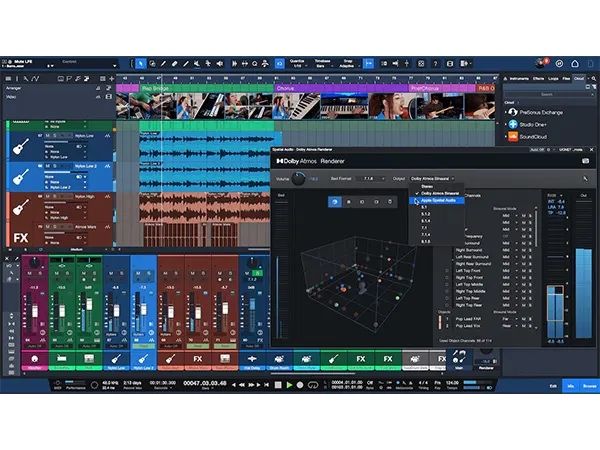Screen dimensions: 600x450
Task: Stop playback with the square Stop button
Action: (278, 385)
